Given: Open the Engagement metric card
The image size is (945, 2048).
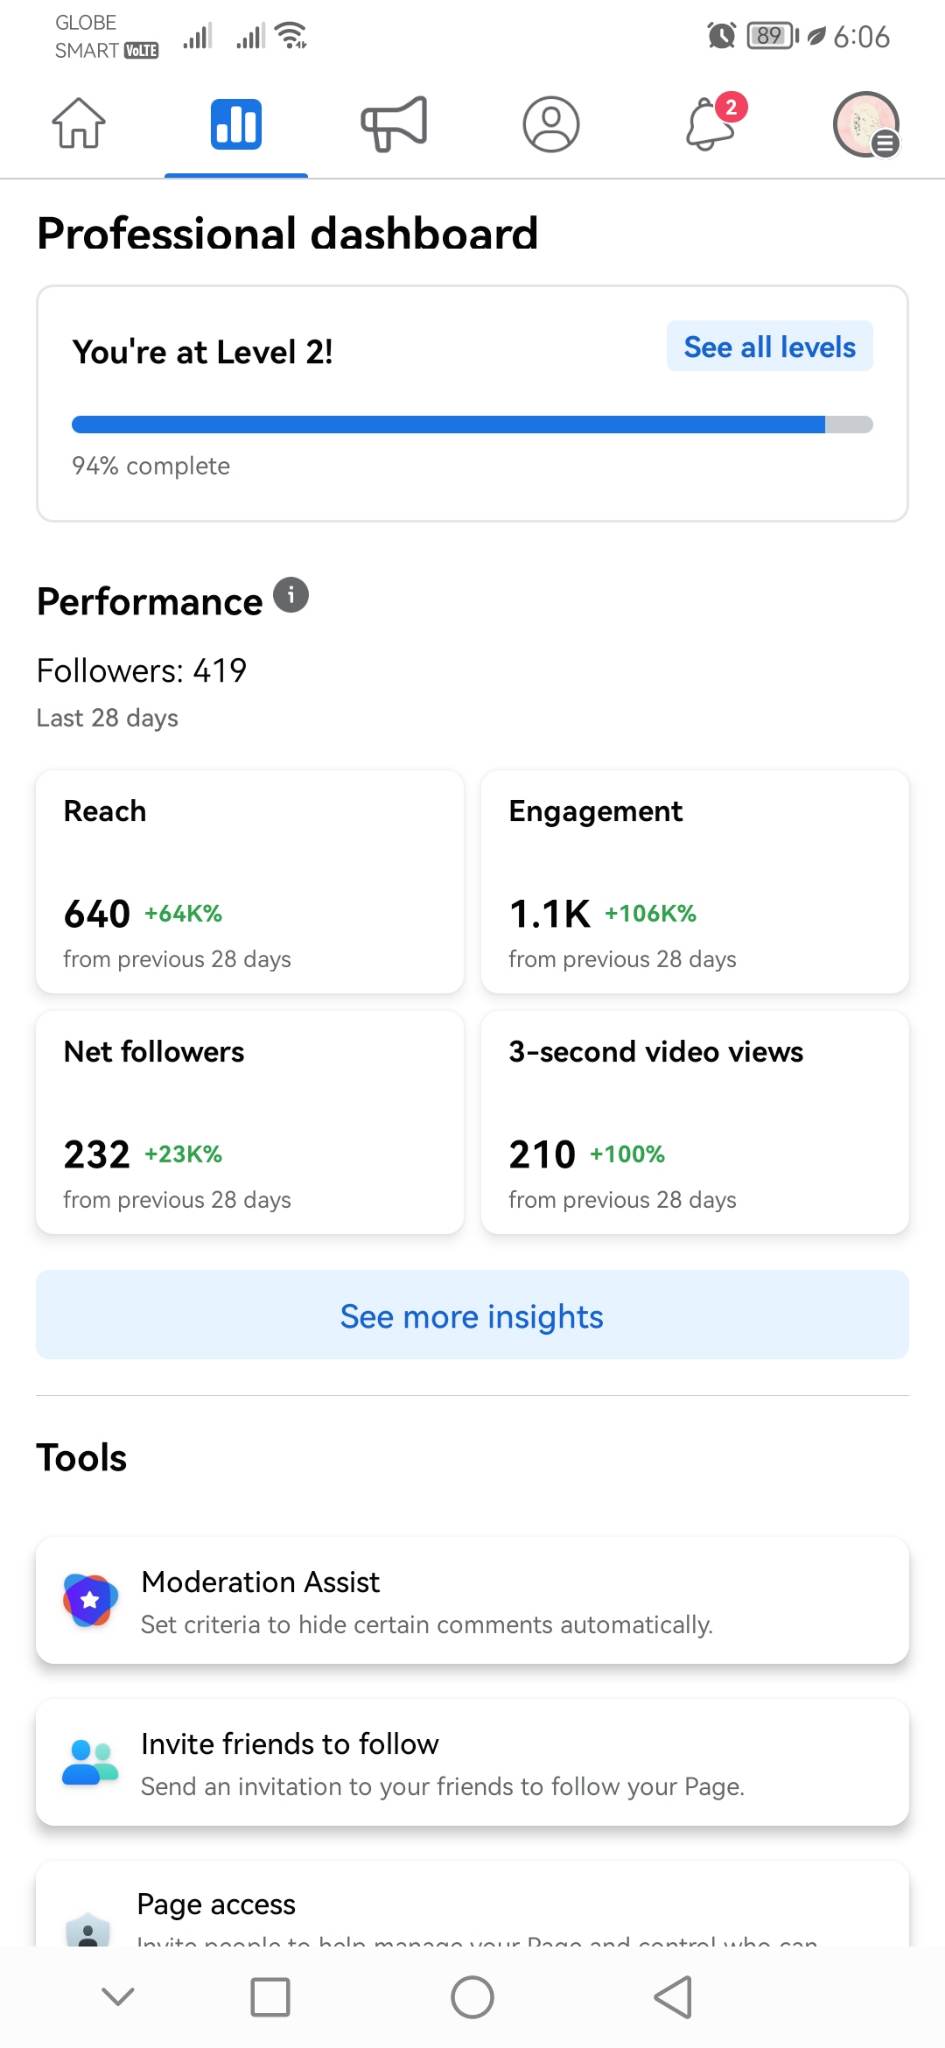Looking at the screenshot, I should coord(695,881).
